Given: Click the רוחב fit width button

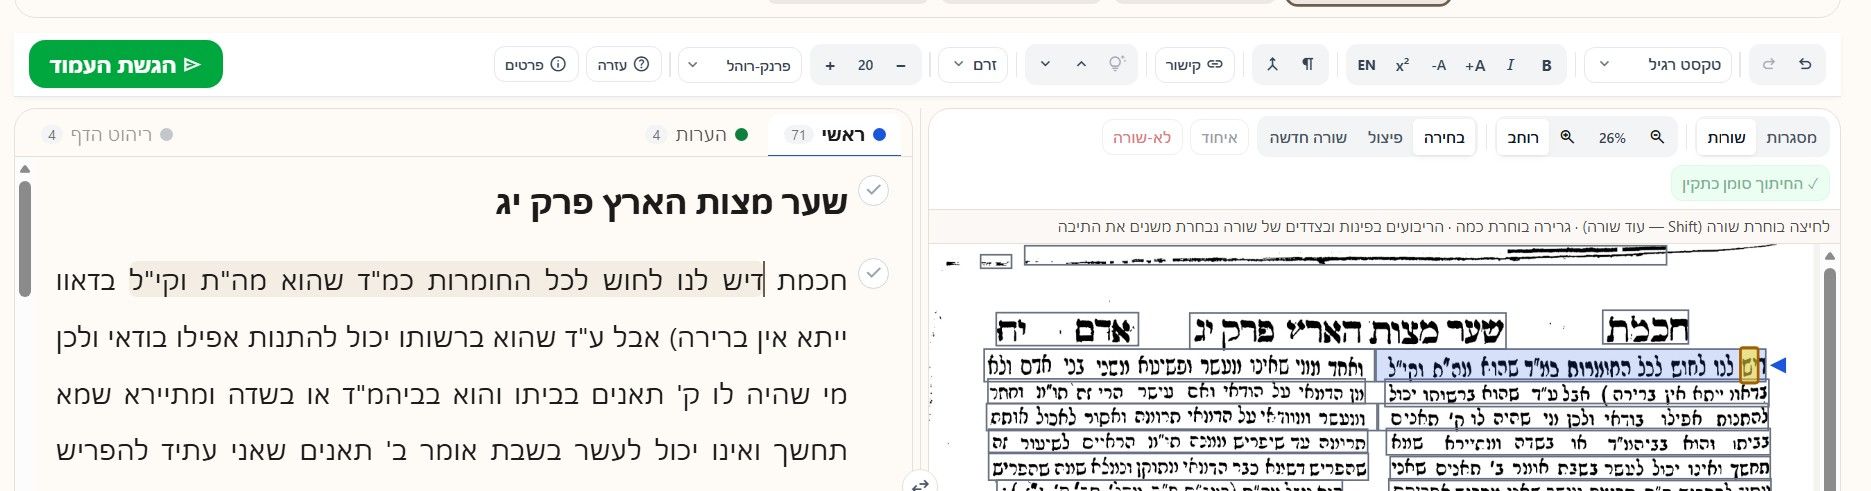Looking at the screenshot, I should point(1523,137).
